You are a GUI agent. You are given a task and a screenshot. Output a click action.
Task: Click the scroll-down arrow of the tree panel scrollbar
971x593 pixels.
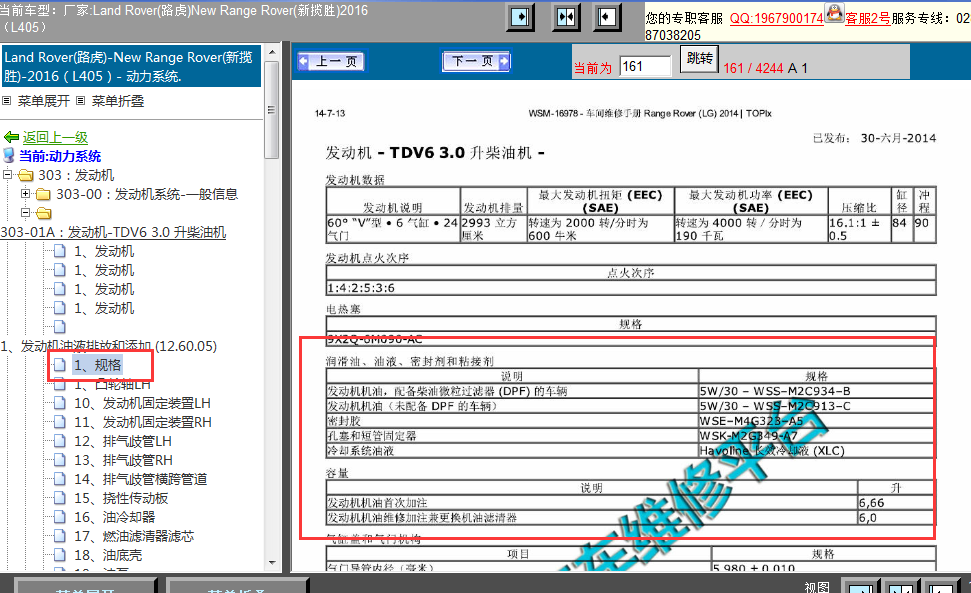pos(272,563)
